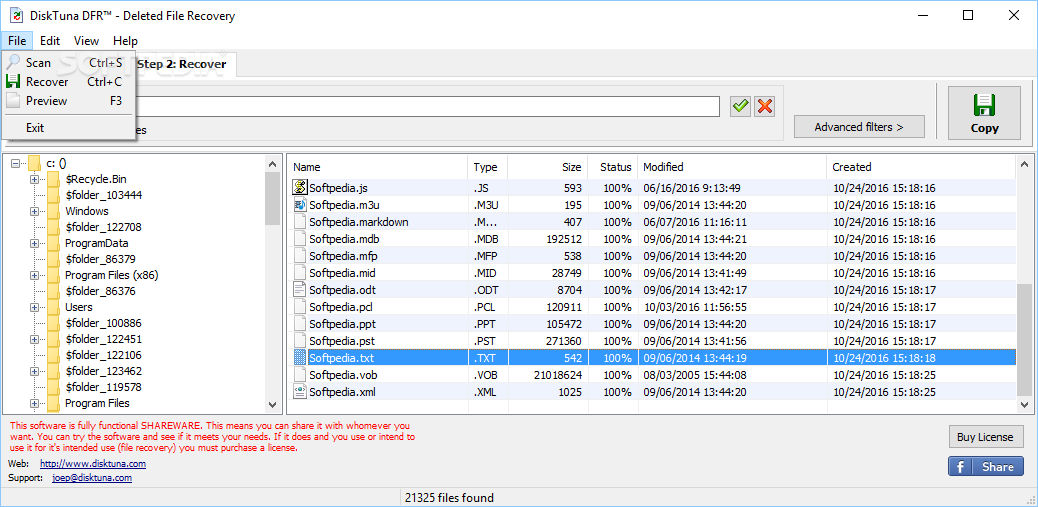Click the ProgramData folder icon
This screenshot has height=507, width=1038.
[54, 244]
